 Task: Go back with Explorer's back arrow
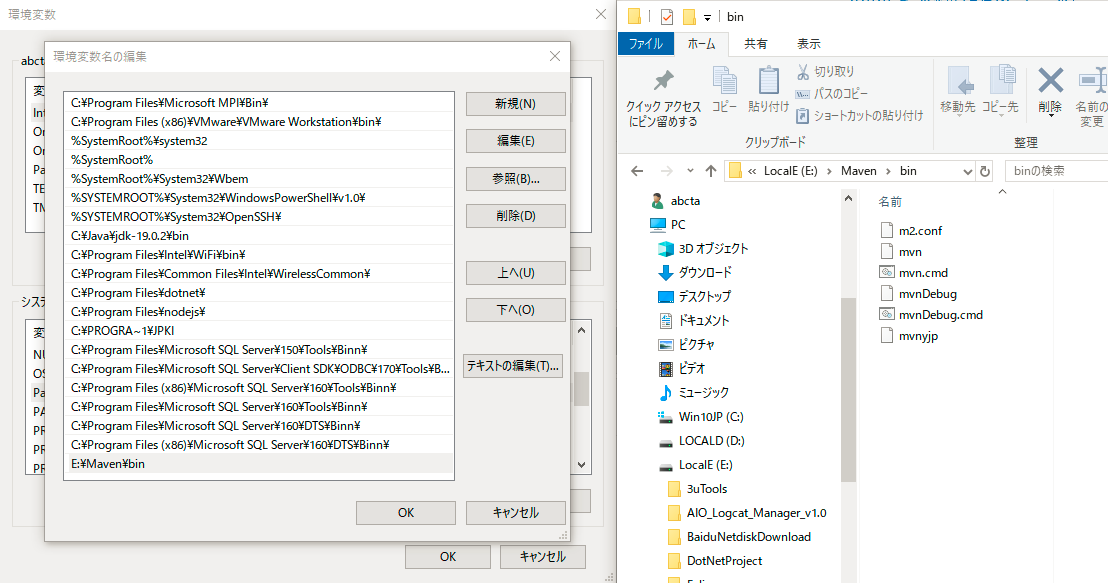click(x=637, y=171)
